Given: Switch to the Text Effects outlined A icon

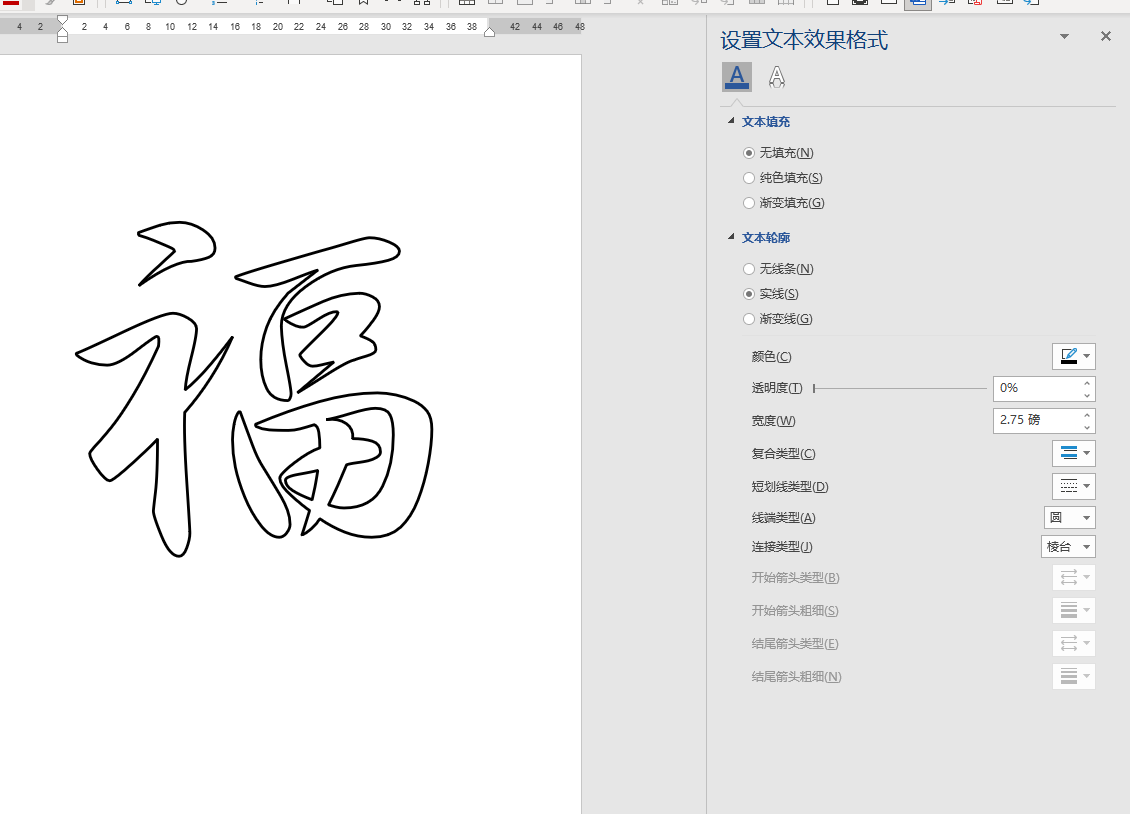Looking at the screenshot, I should pos(776,76).
